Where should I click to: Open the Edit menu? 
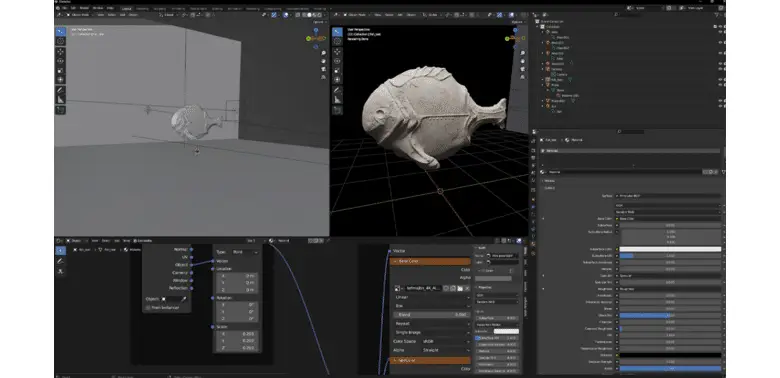74,8
